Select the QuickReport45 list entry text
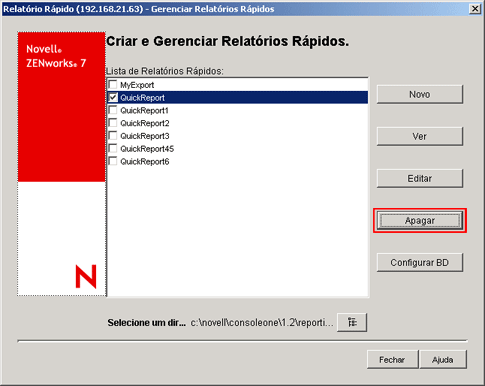The width and height of the screenshot is (485, 386). coord(147,149)
